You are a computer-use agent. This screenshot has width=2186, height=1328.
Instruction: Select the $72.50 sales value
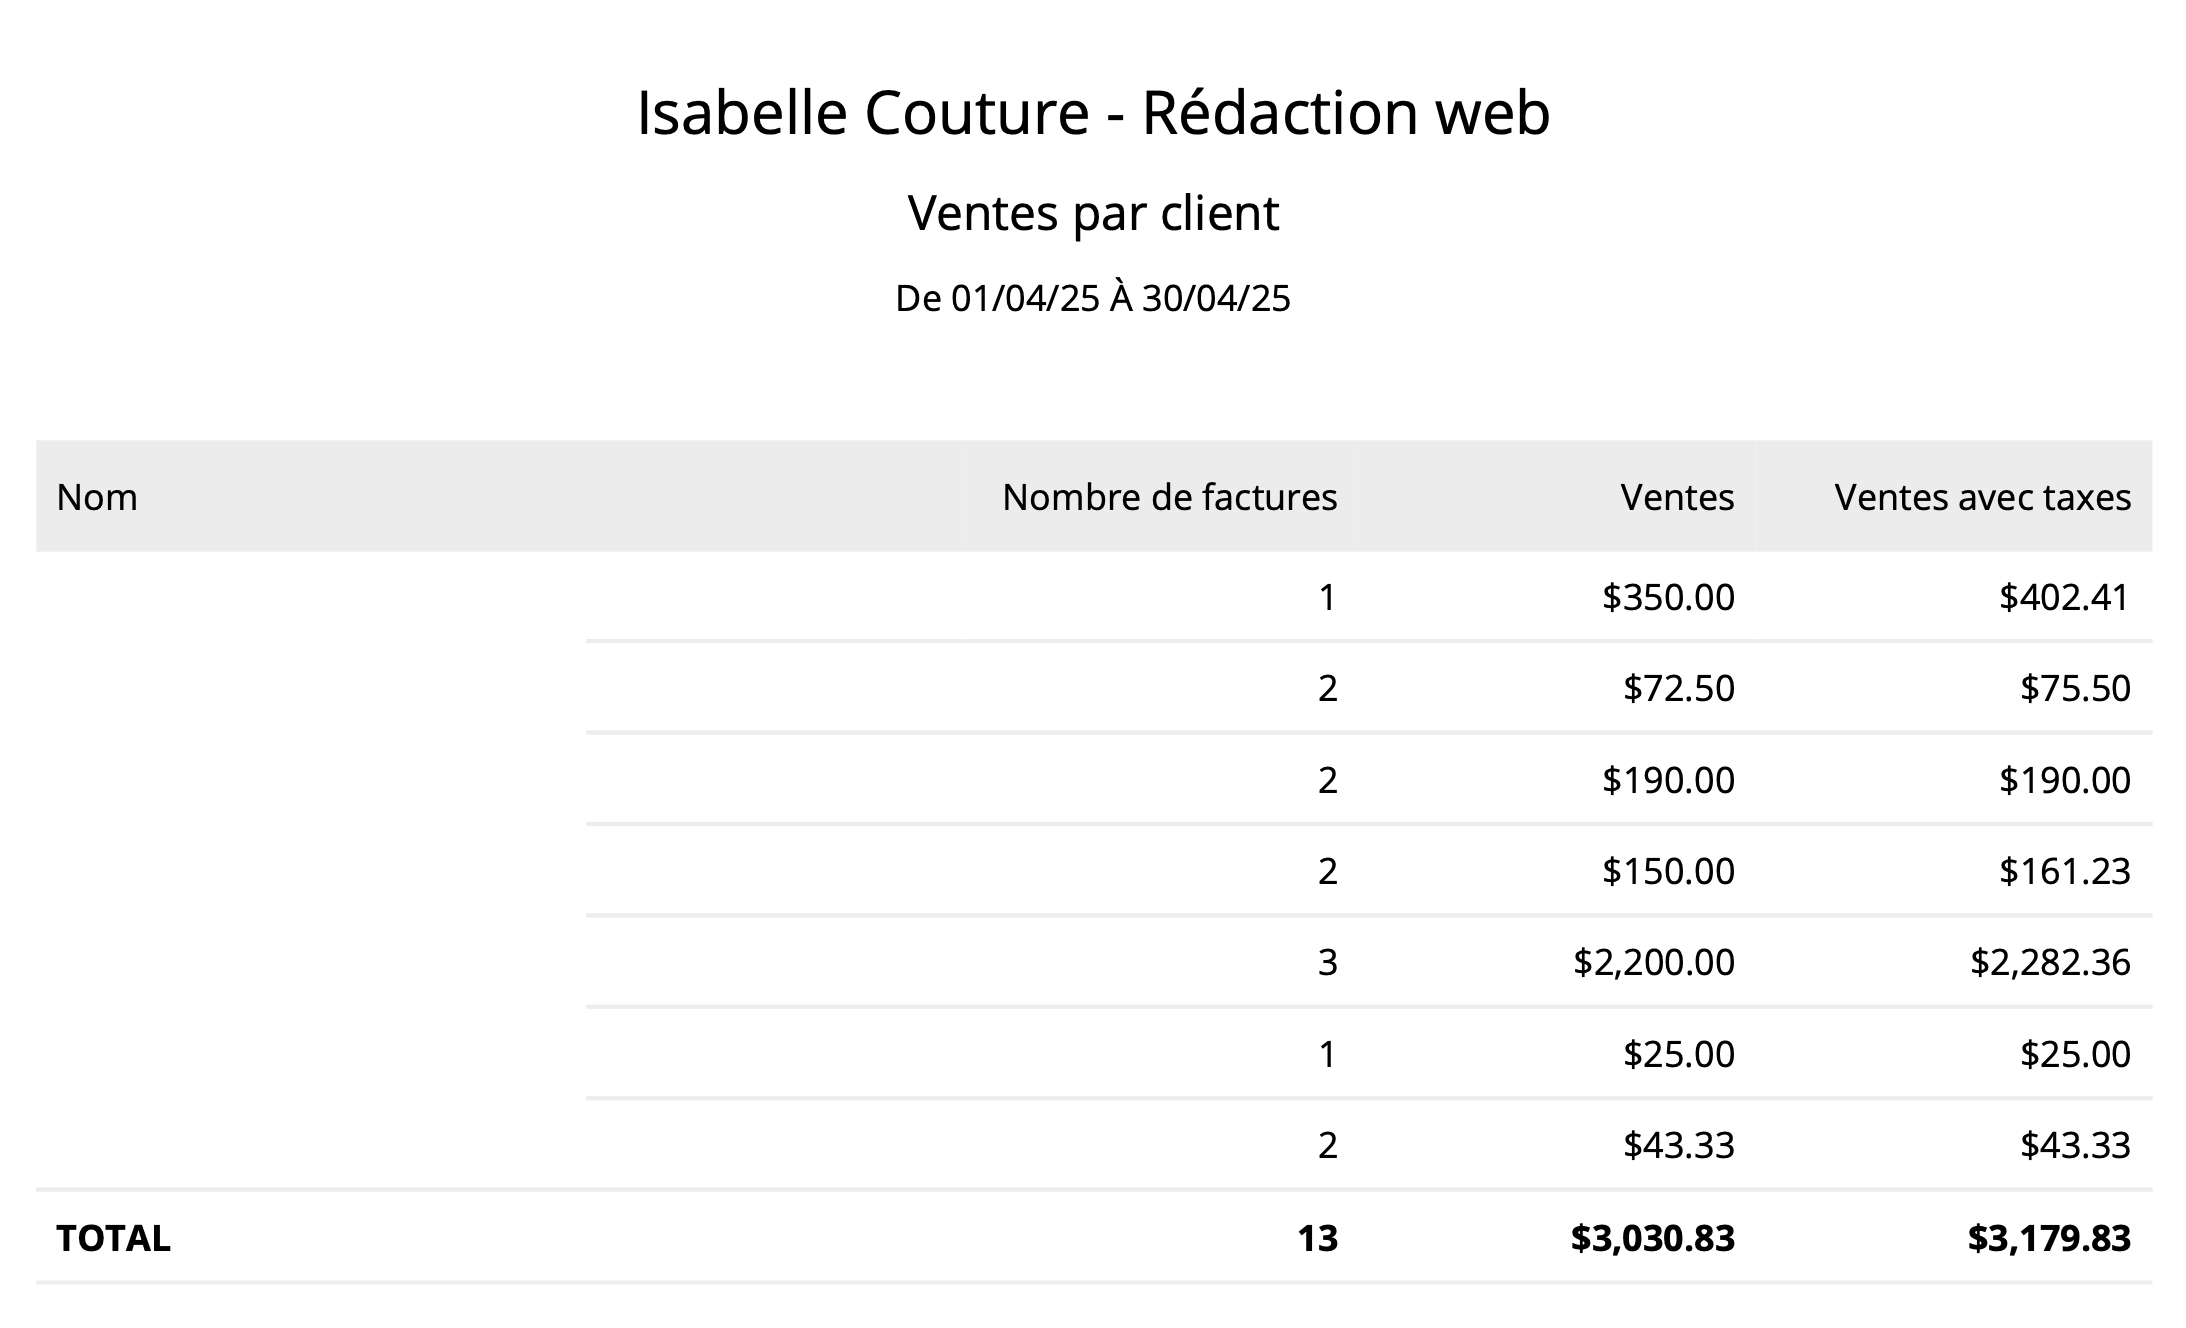click(1678, 688)
